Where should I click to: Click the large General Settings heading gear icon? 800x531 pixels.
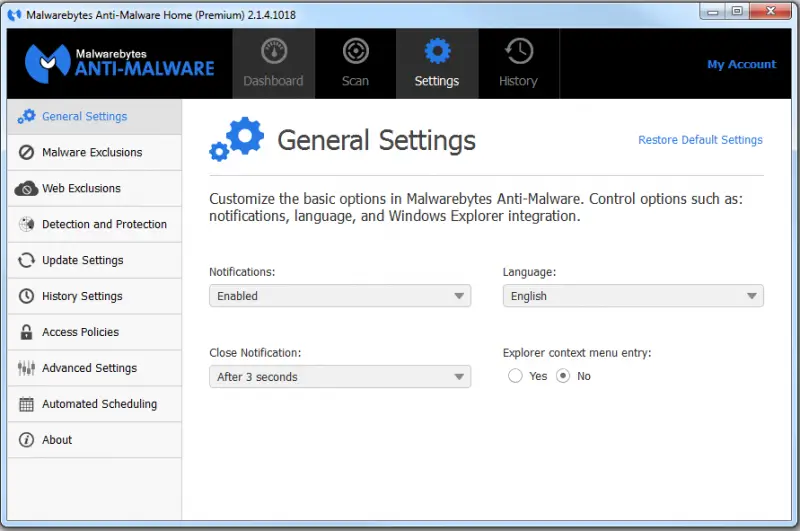click(x=237, y=139)
